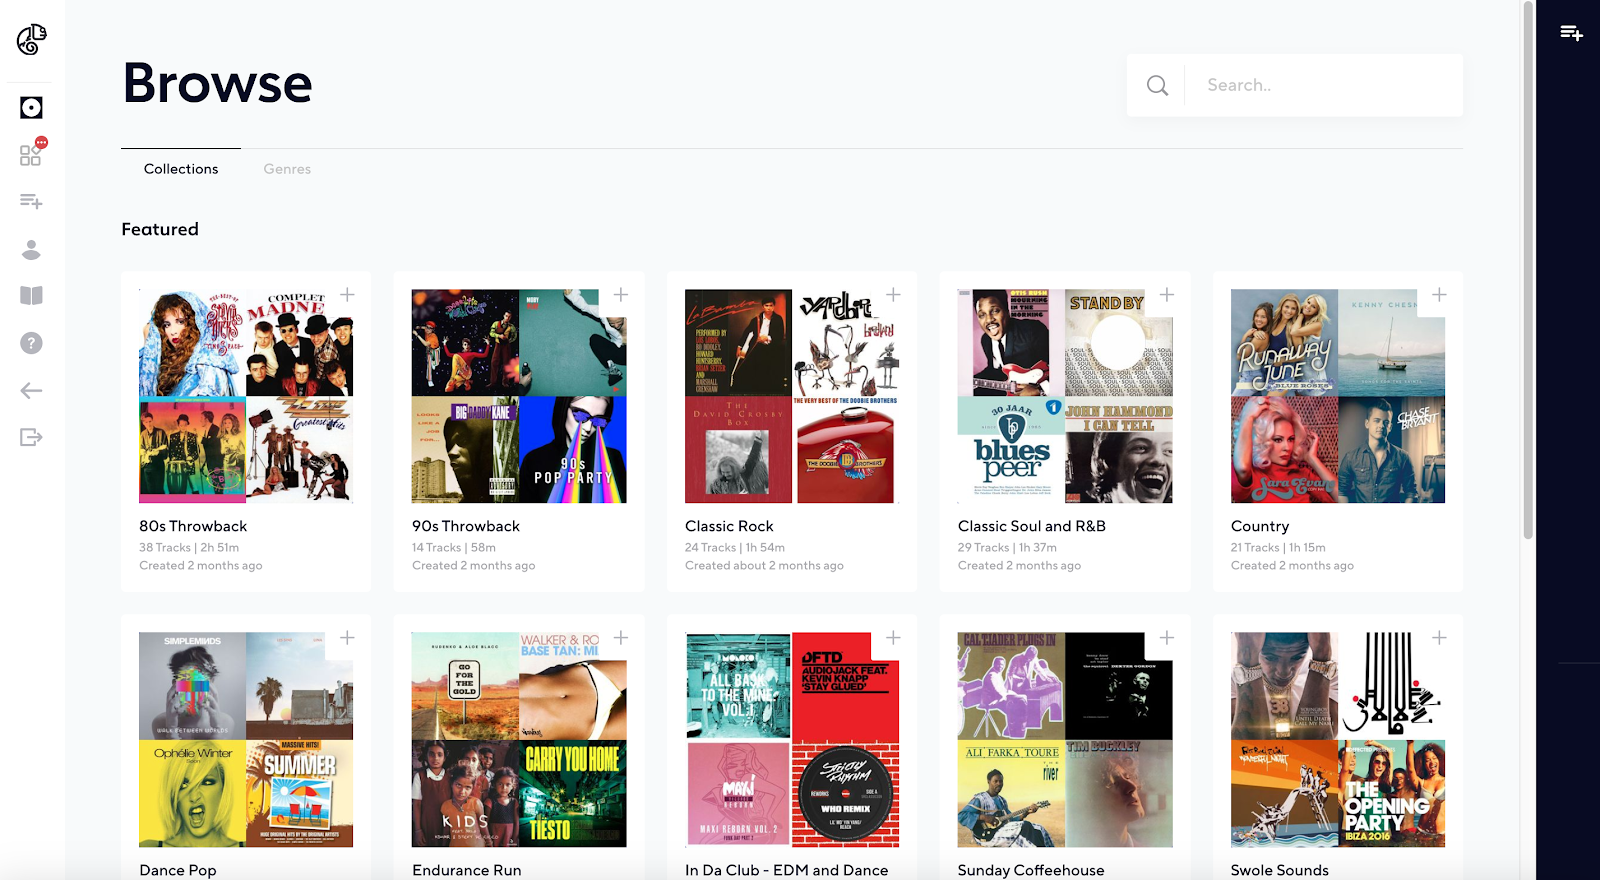This screenshot has width=1600, height=880.
Task: Open the playlists icon in left sidebar
Action: 31,202
